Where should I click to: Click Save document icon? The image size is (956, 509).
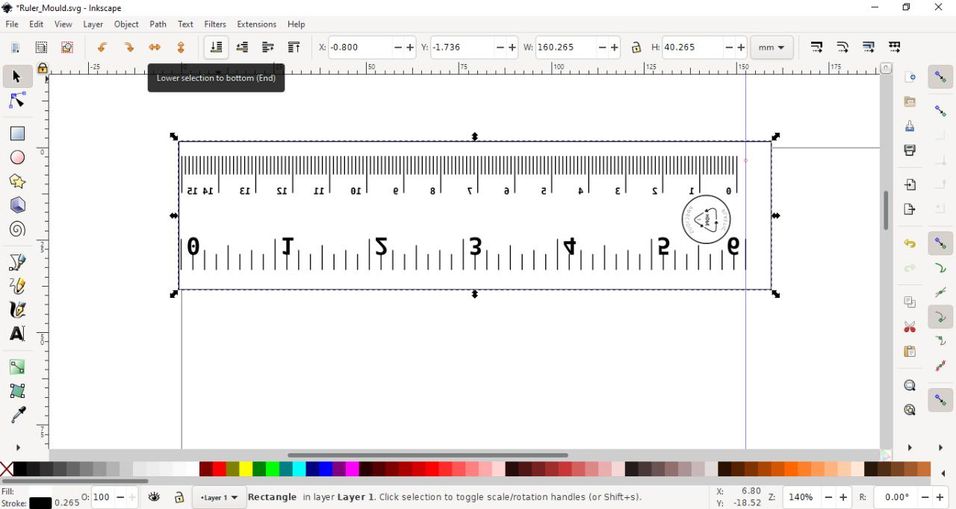910,126
